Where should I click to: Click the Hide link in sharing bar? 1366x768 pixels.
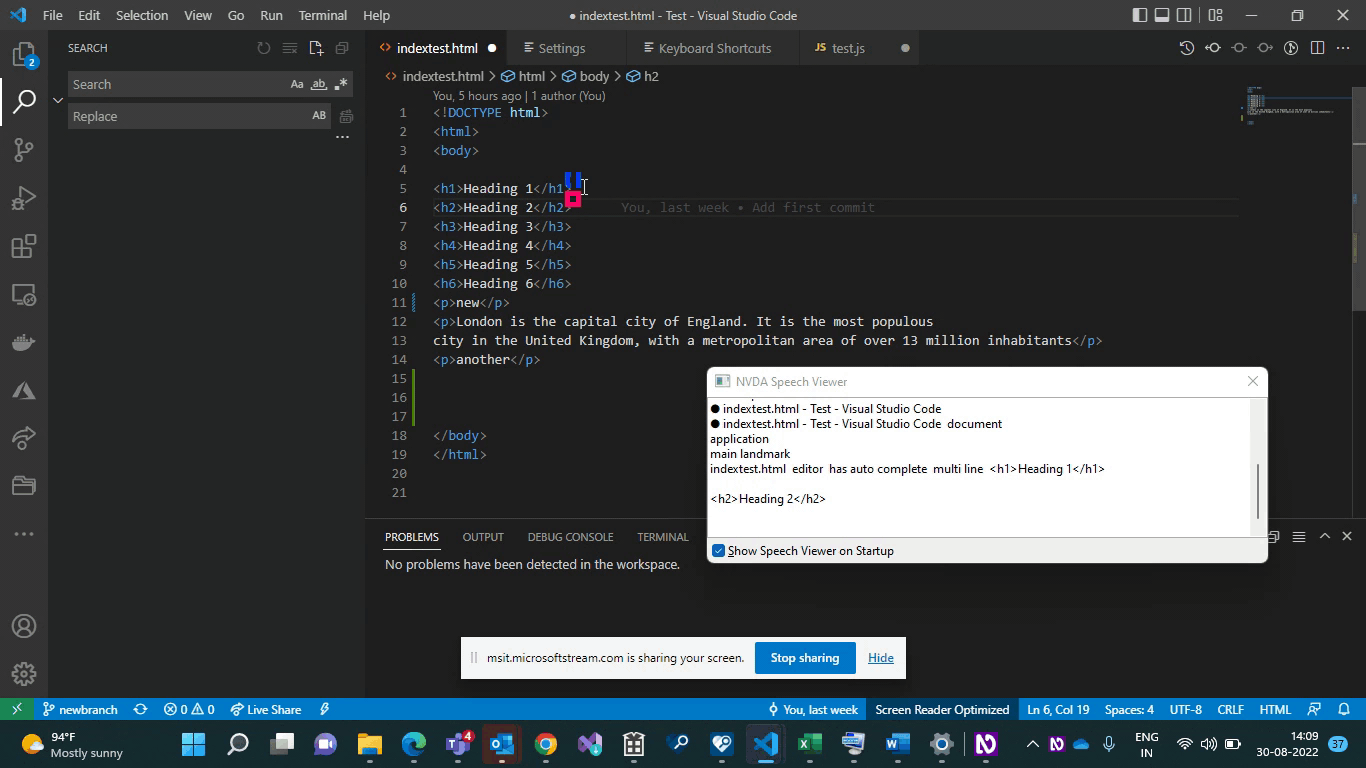pyautogui.click(x=881, y=658)
